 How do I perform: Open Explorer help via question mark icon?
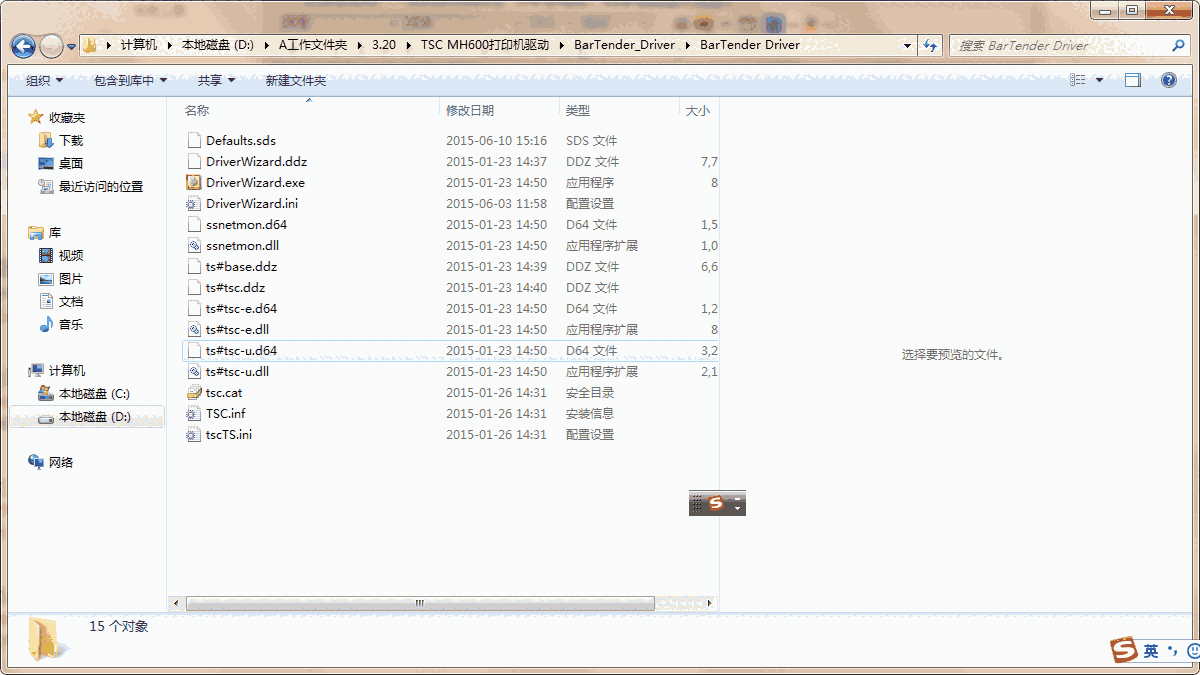tap(1168, 79)
